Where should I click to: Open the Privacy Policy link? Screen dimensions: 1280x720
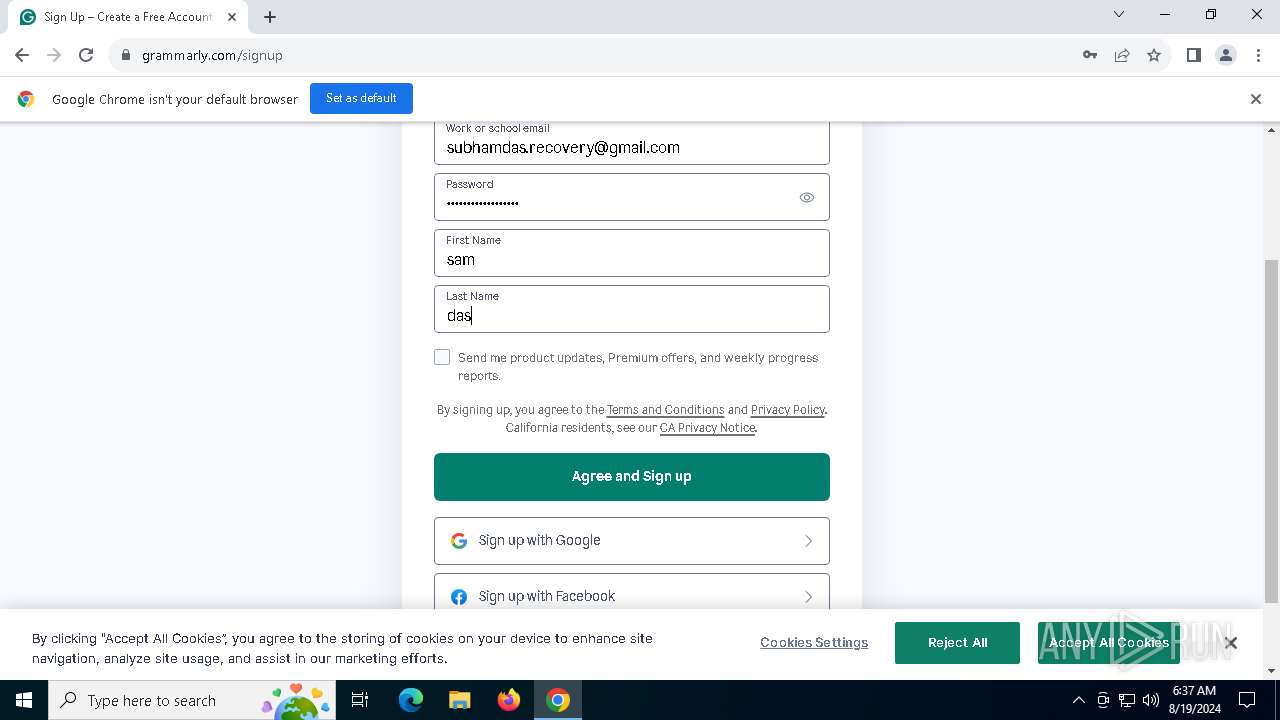pyautogui.click(x=788, y=410)
